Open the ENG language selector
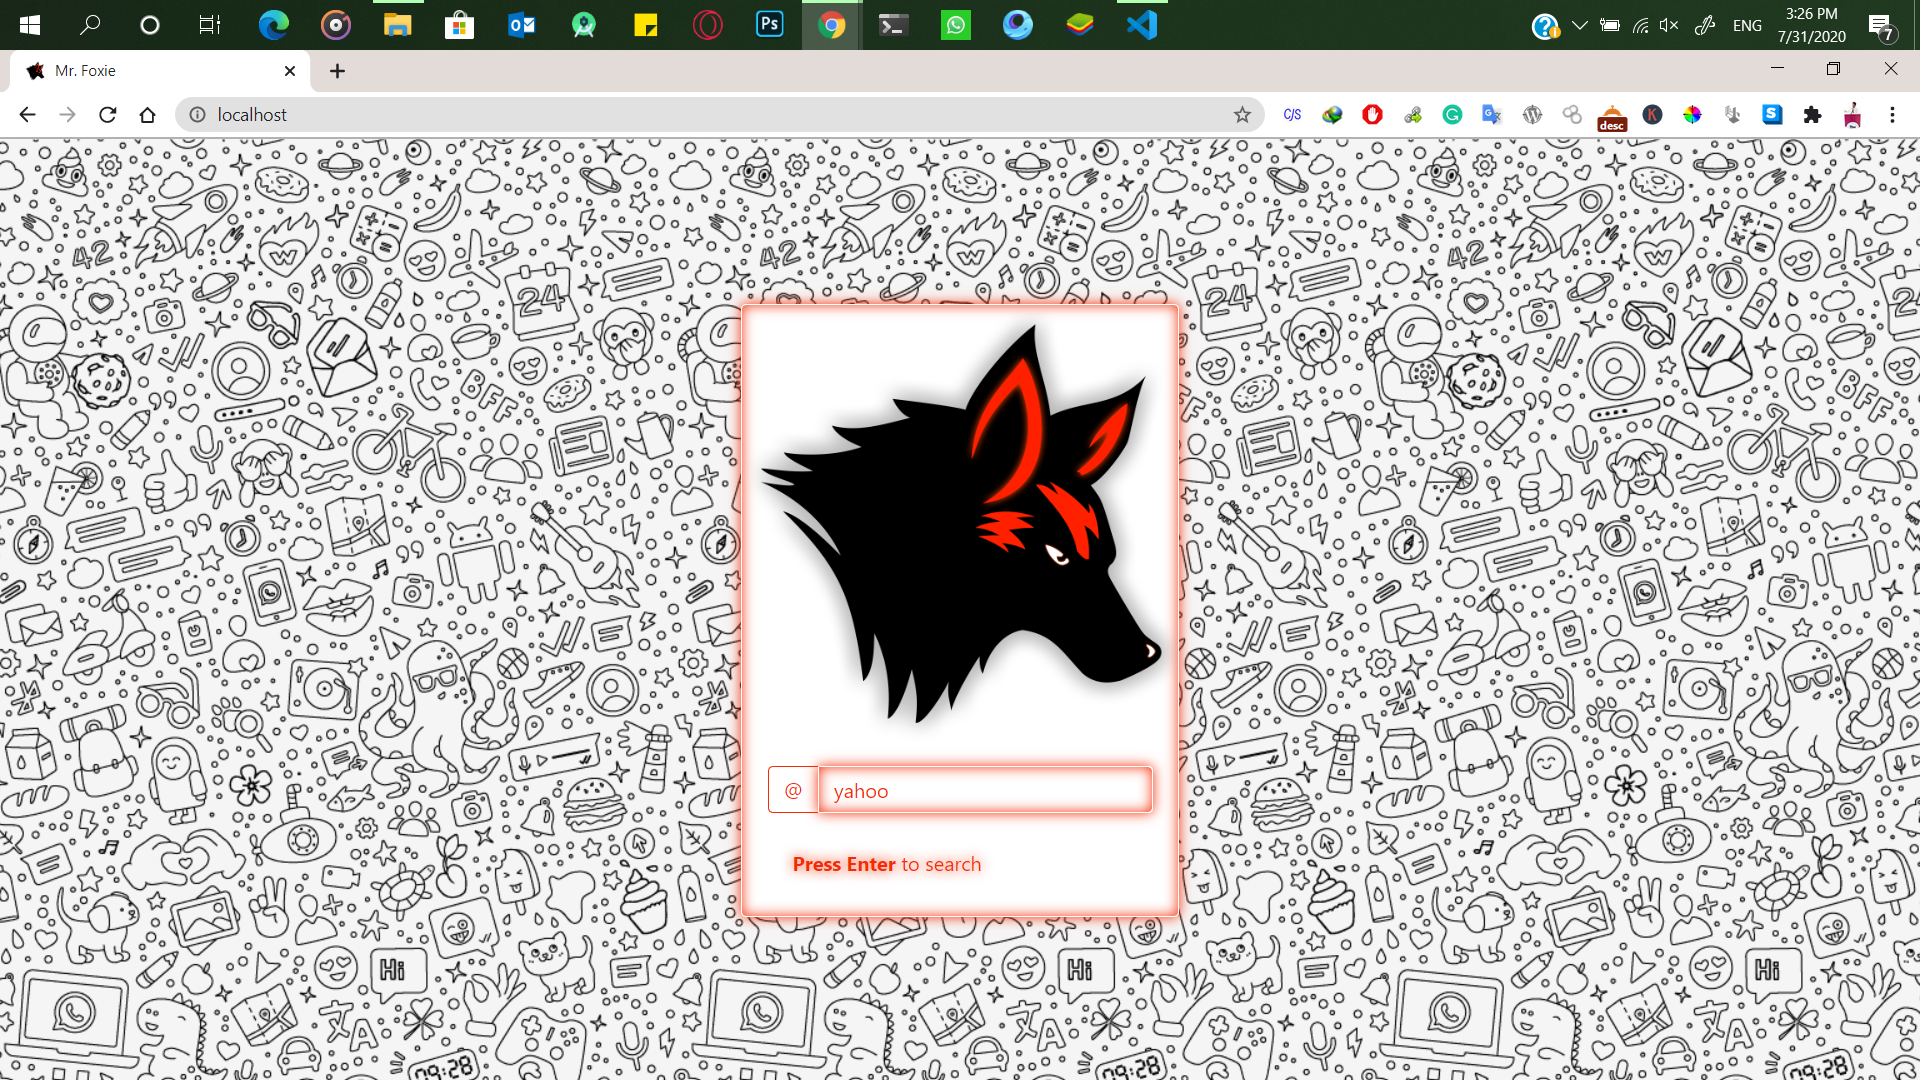 pyautogui.click(x=1747, y=25)
